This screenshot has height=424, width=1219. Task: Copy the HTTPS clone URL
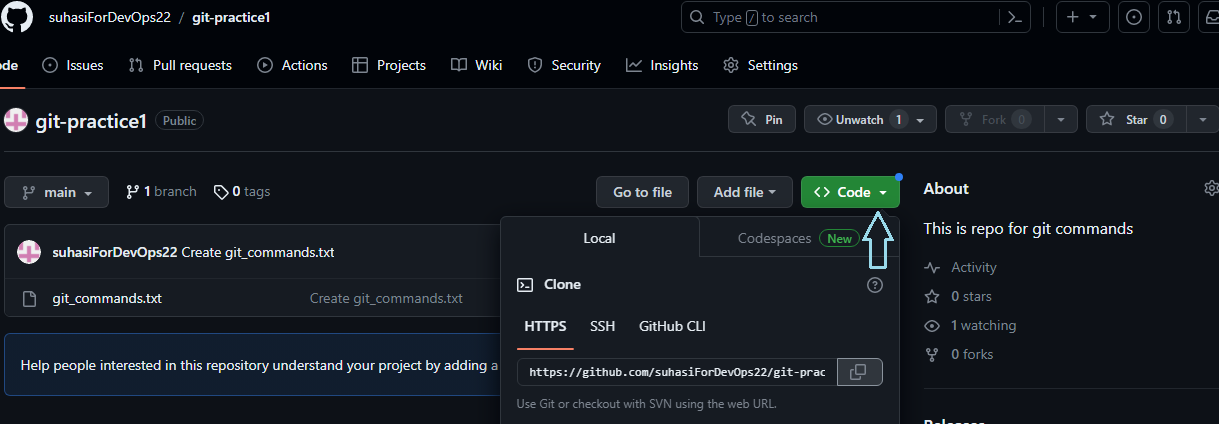click(859, 372)
